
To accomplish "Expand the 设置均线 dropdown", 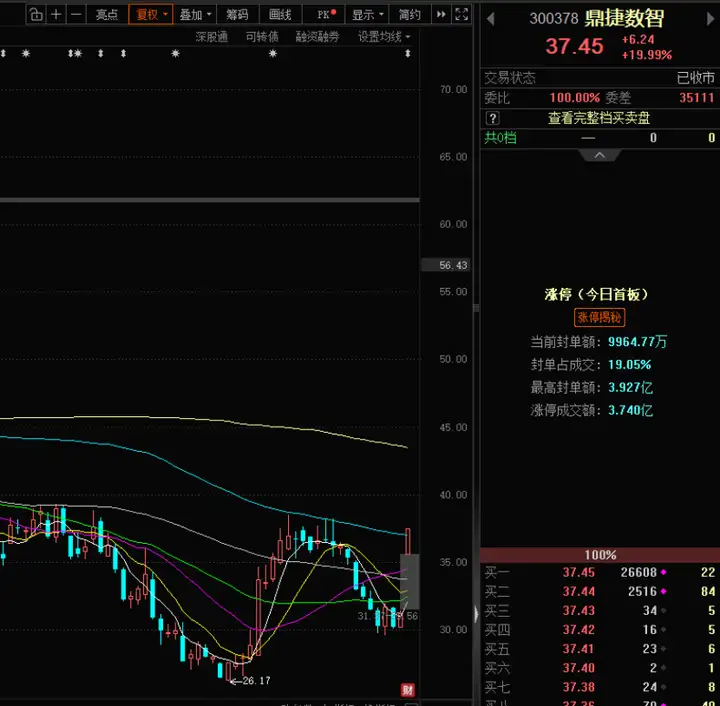I will click(384, 37).
